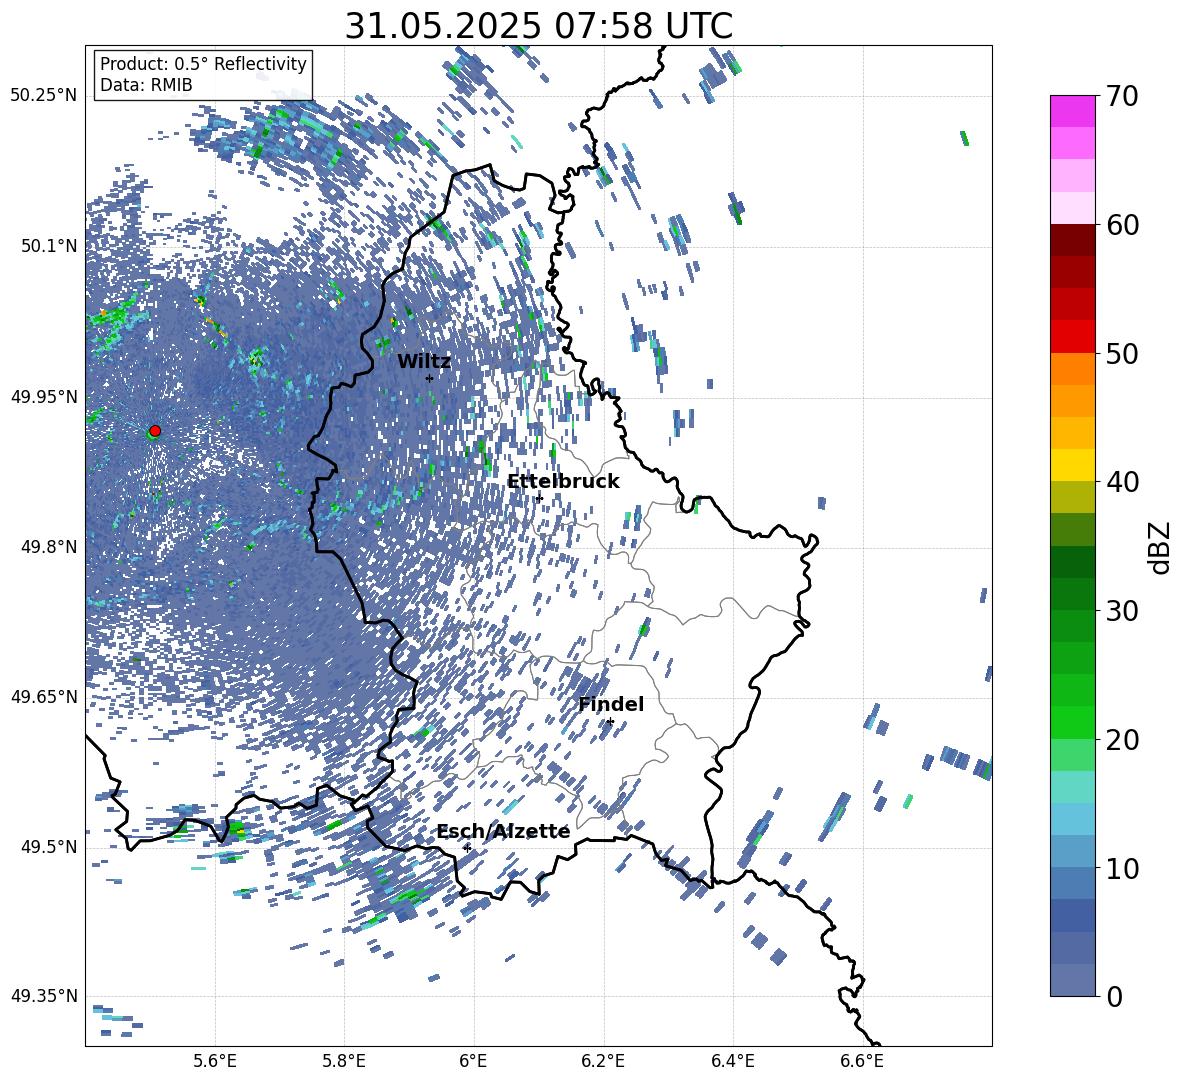Click the Findel station cross marker
The width and height of the screenshot is (1184, 1081).
[610, 722]
